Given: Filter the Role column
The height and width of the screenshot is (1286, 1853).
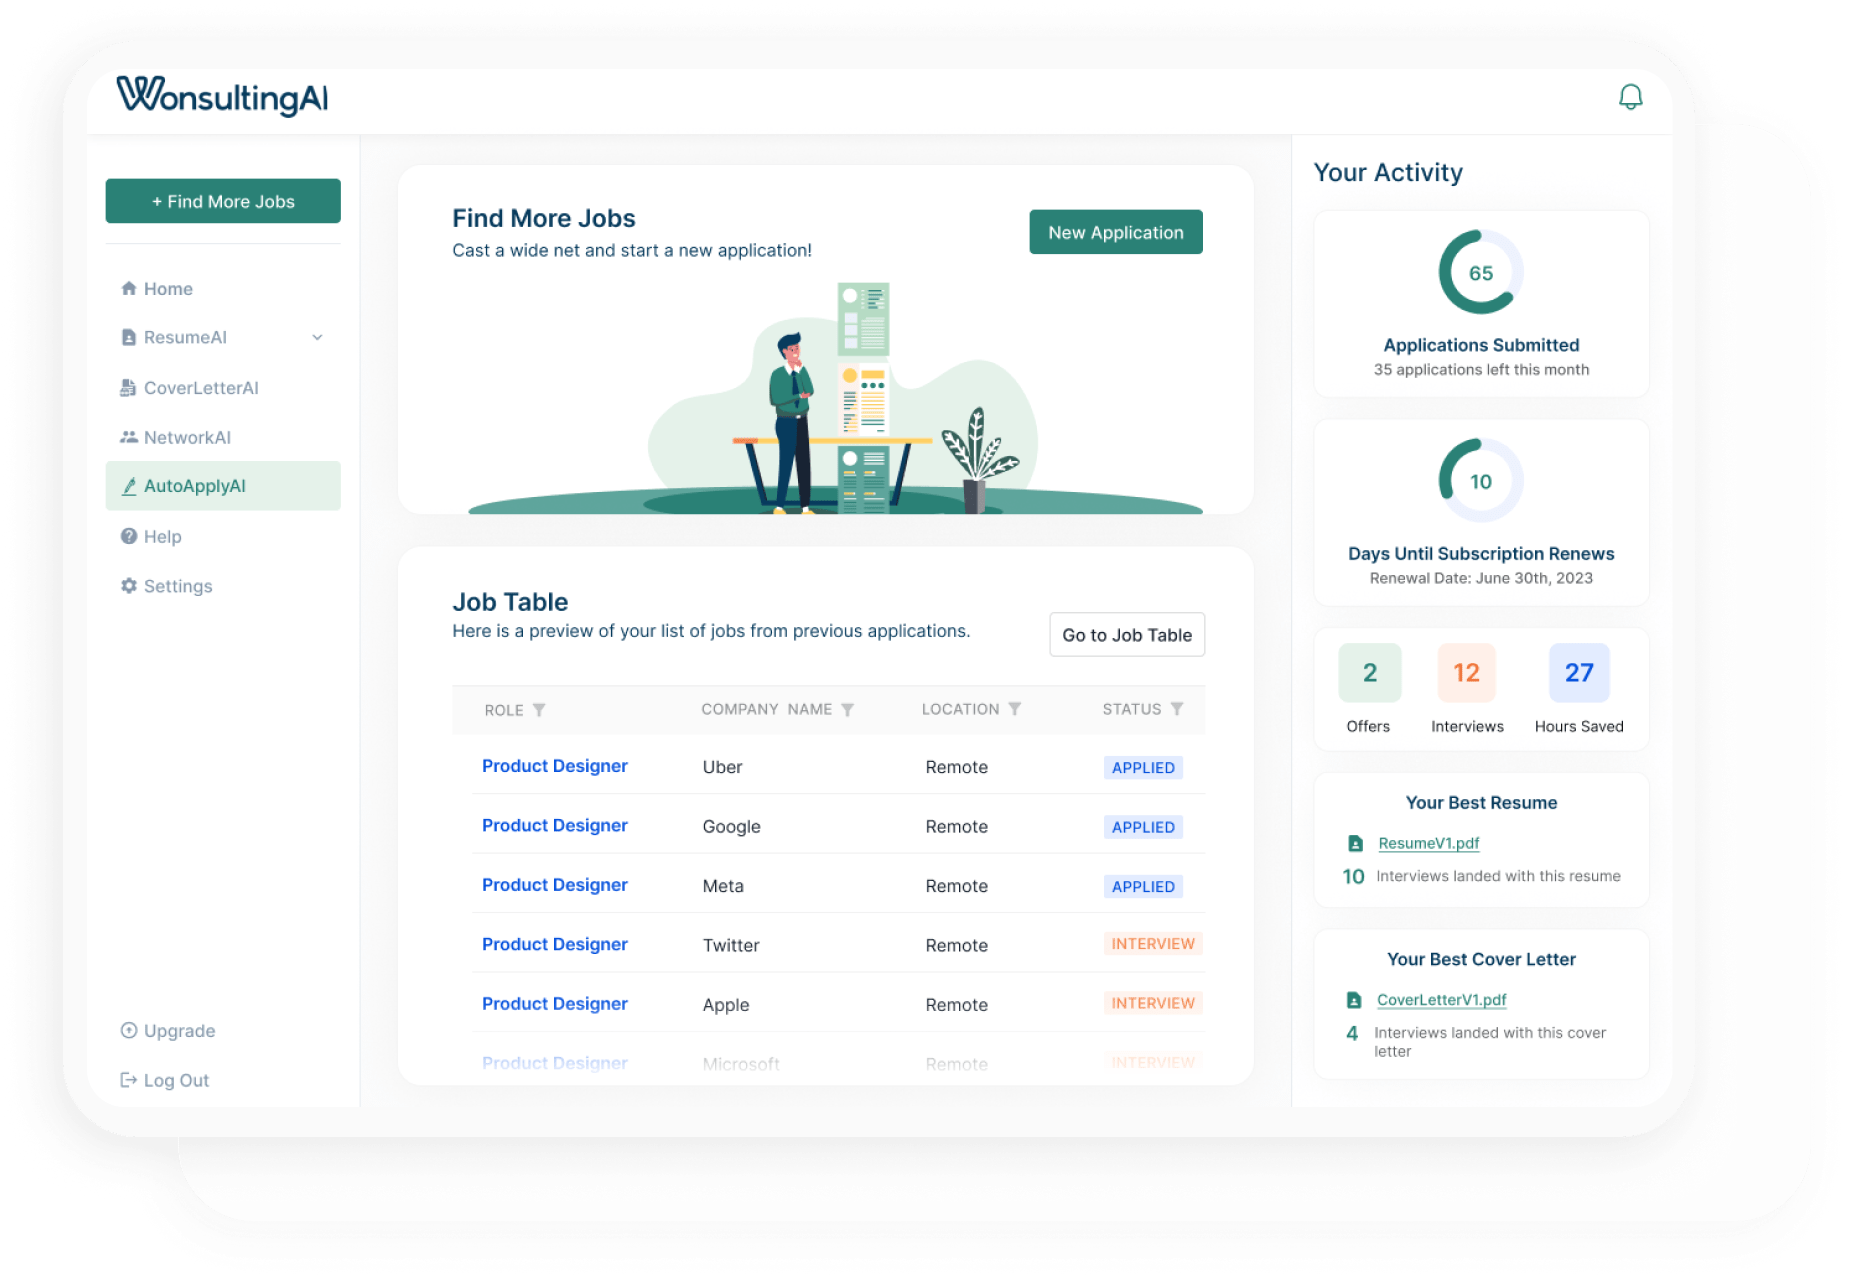Looking at the screenshot, I should (539, 710).
